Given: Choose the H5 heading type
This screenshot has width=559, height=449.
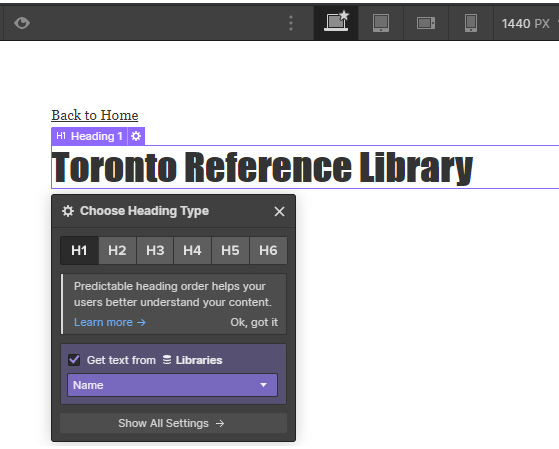Looking at the screenshot, I should point(230,250).
